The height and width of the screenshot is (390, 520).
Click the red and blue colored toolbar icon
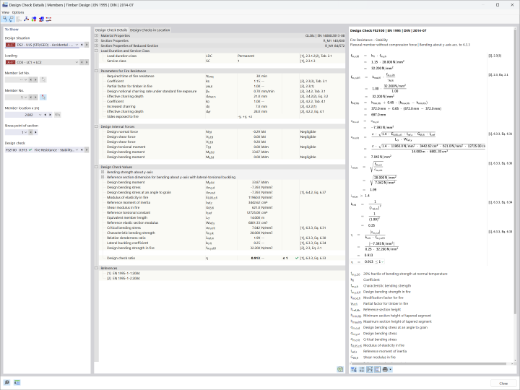(x=41, y=19)
